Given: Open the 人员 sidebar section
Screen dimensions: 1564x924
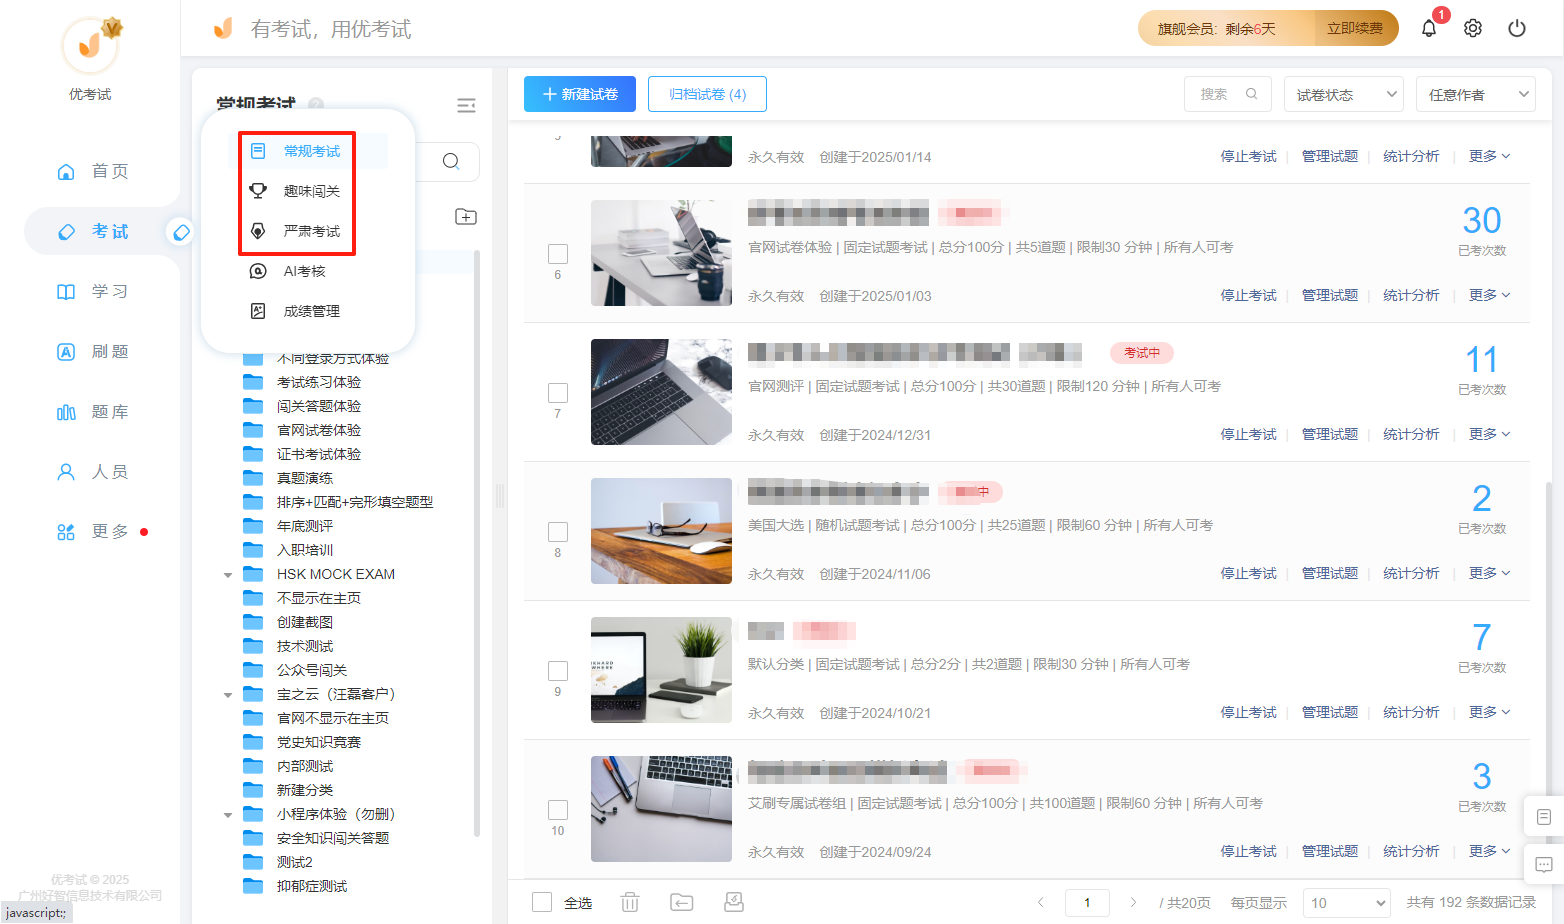Looking at the screenshot, I should (93, 471).
